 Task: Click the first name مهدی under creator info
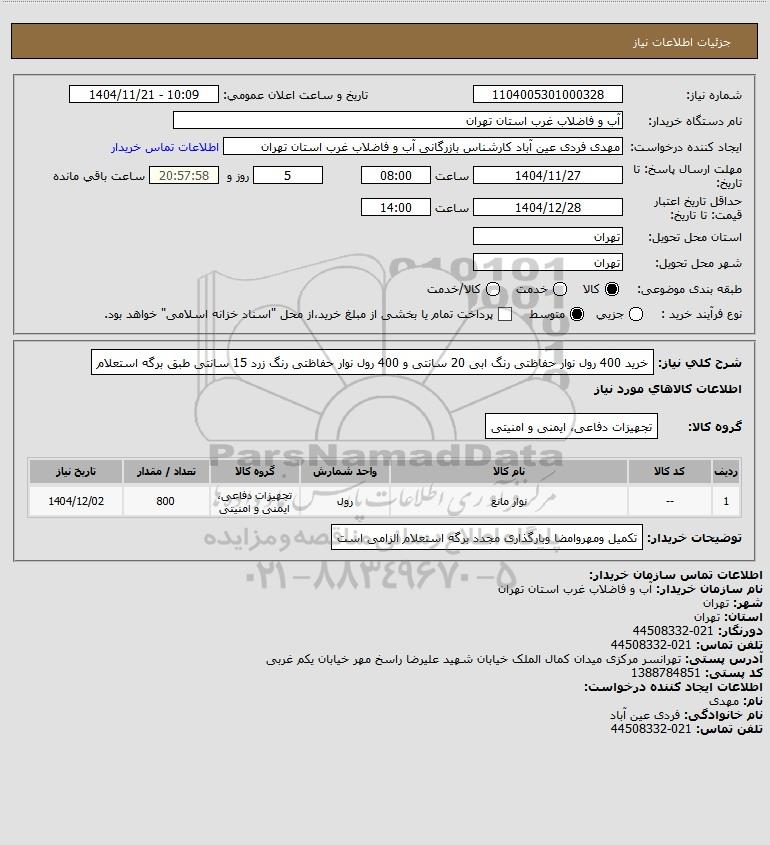[723, 701]
